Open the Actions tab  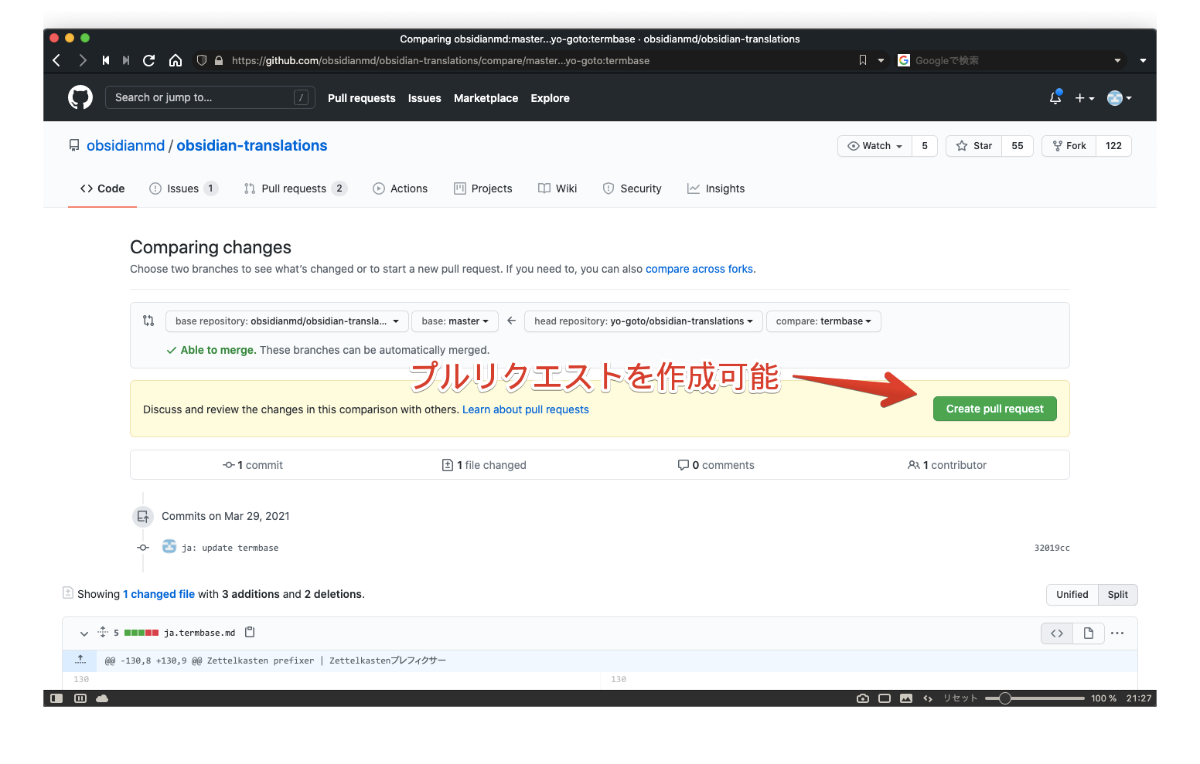400,188
